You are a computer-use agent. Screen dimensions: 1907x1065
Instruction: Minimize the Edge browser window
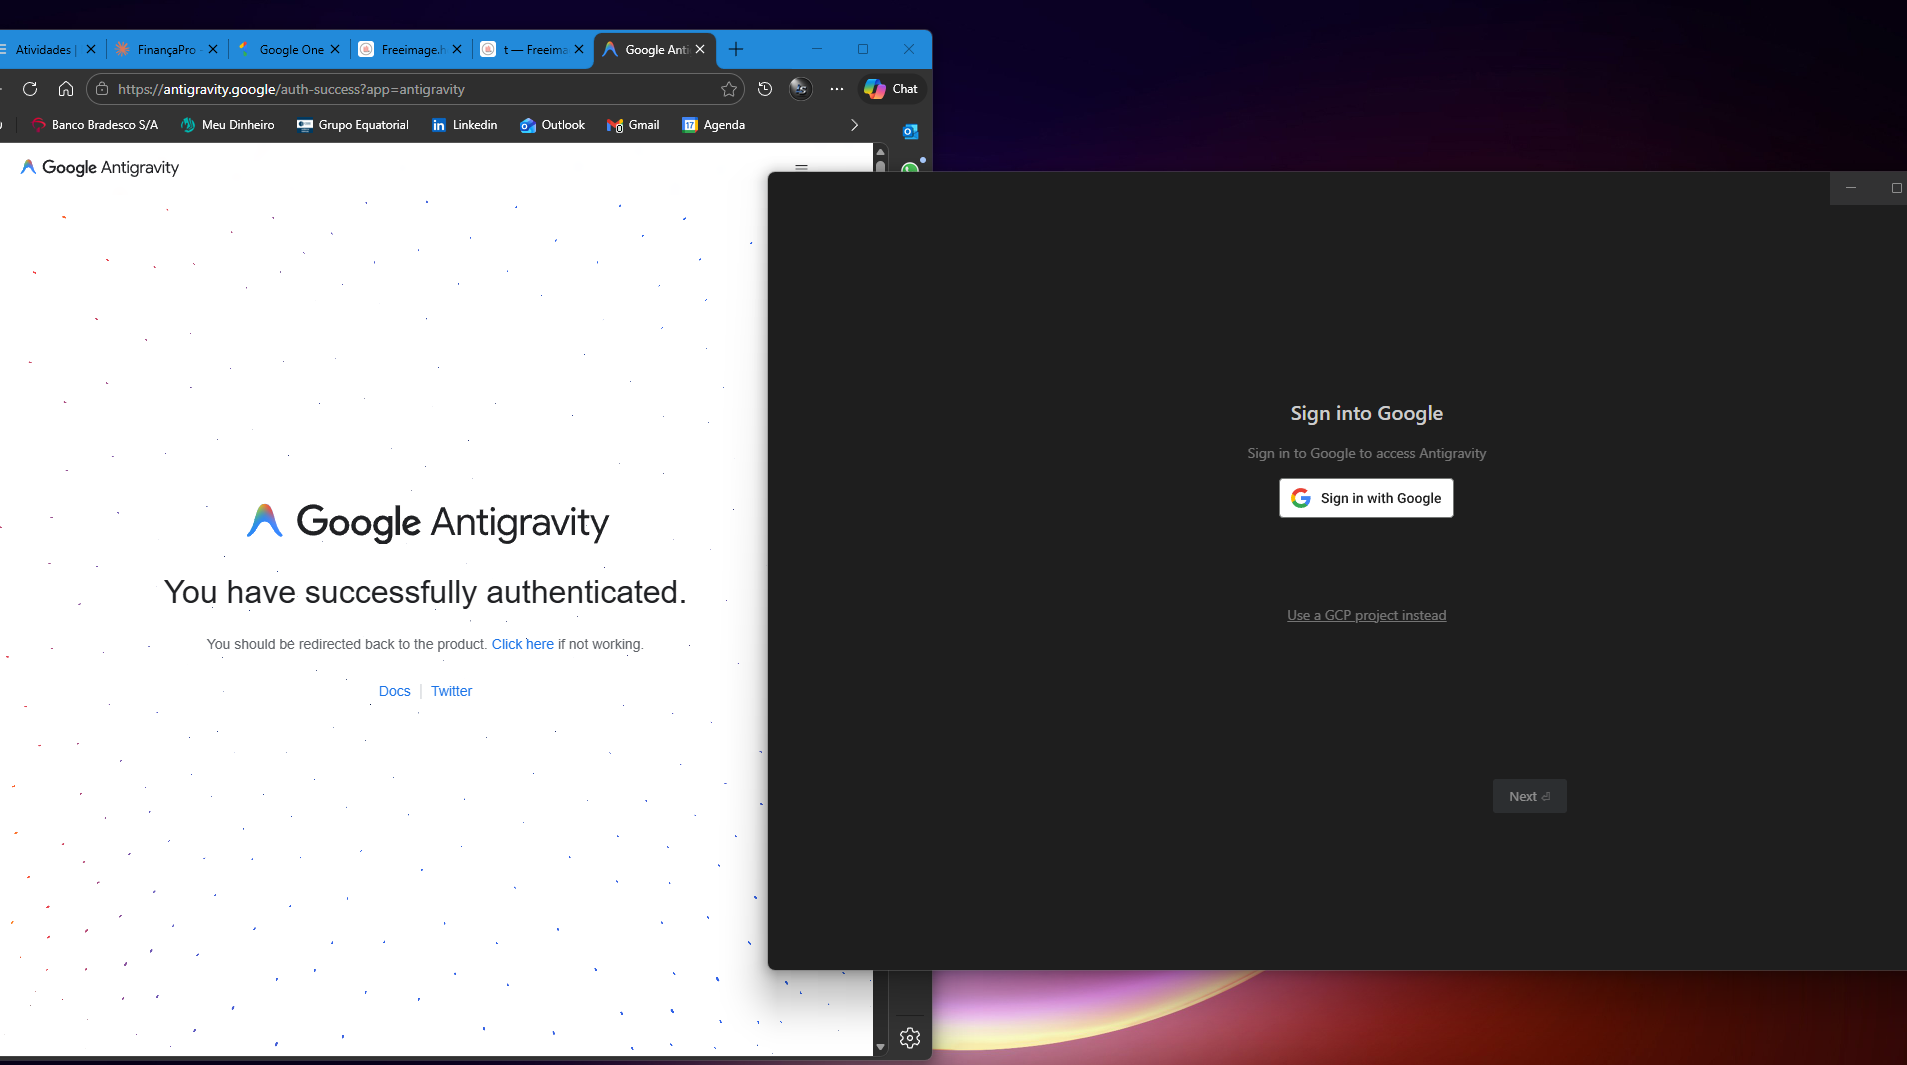(817, 49)
